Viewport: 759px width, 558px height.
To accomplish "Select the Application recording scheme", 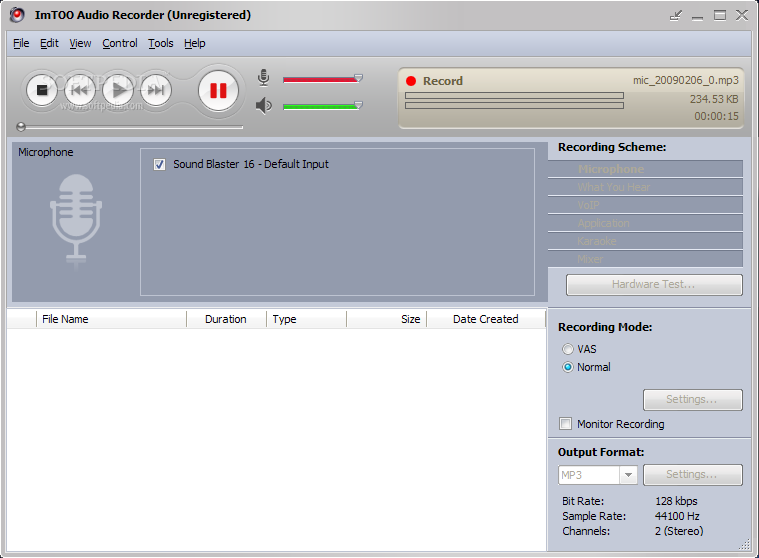I will [x=645, y=223].
